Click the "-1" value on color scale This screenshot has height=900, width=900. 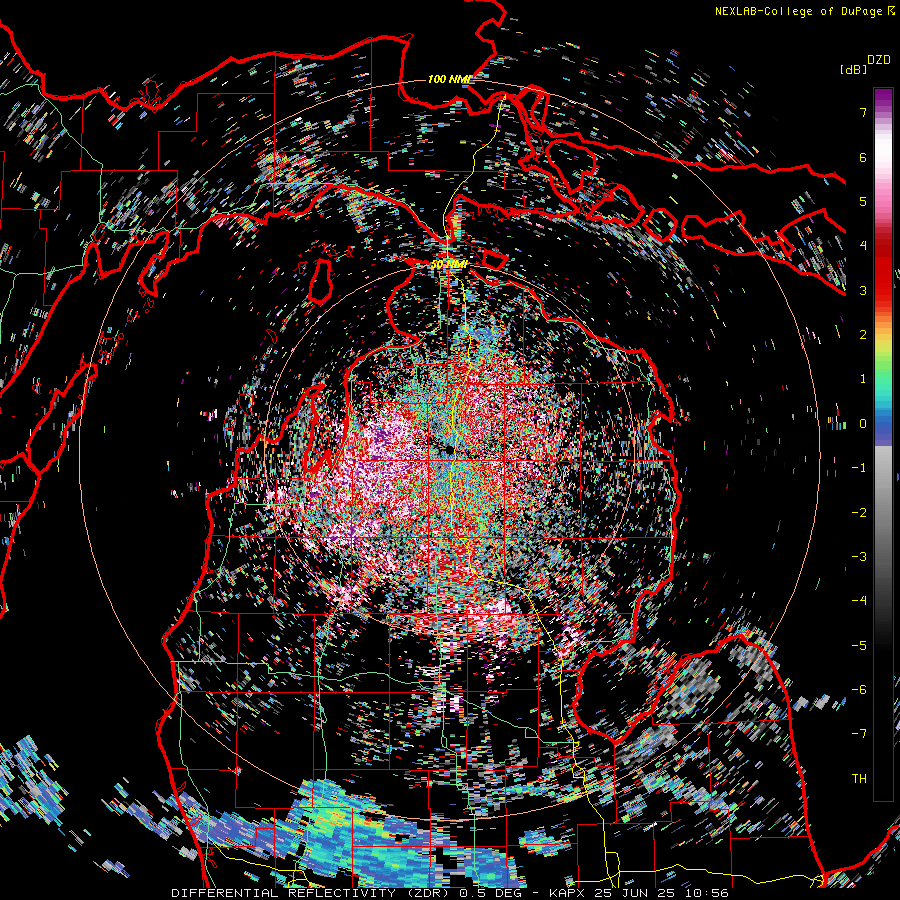point(859,468)
